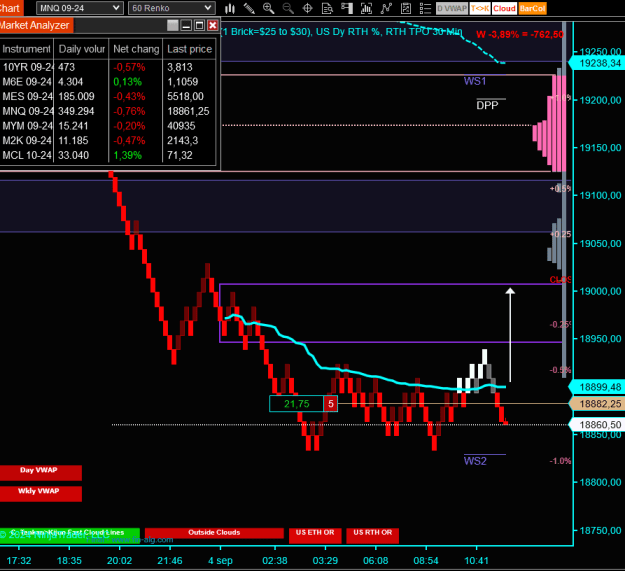This screenshot has width=625, height=571.
Task: Toggle the T<>K button
Action: point(480,8)
